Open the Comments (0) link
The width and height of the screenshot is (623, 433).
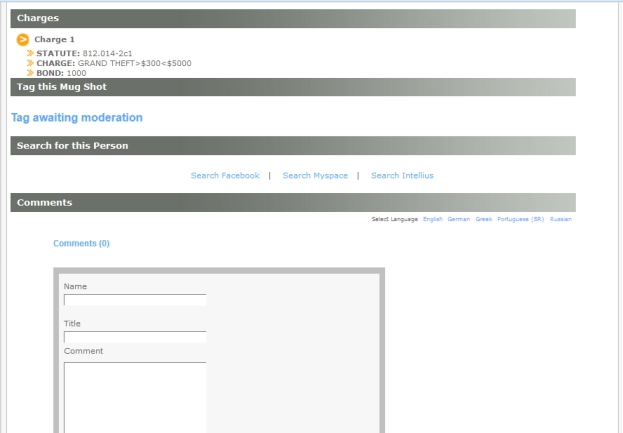[81, 243]
